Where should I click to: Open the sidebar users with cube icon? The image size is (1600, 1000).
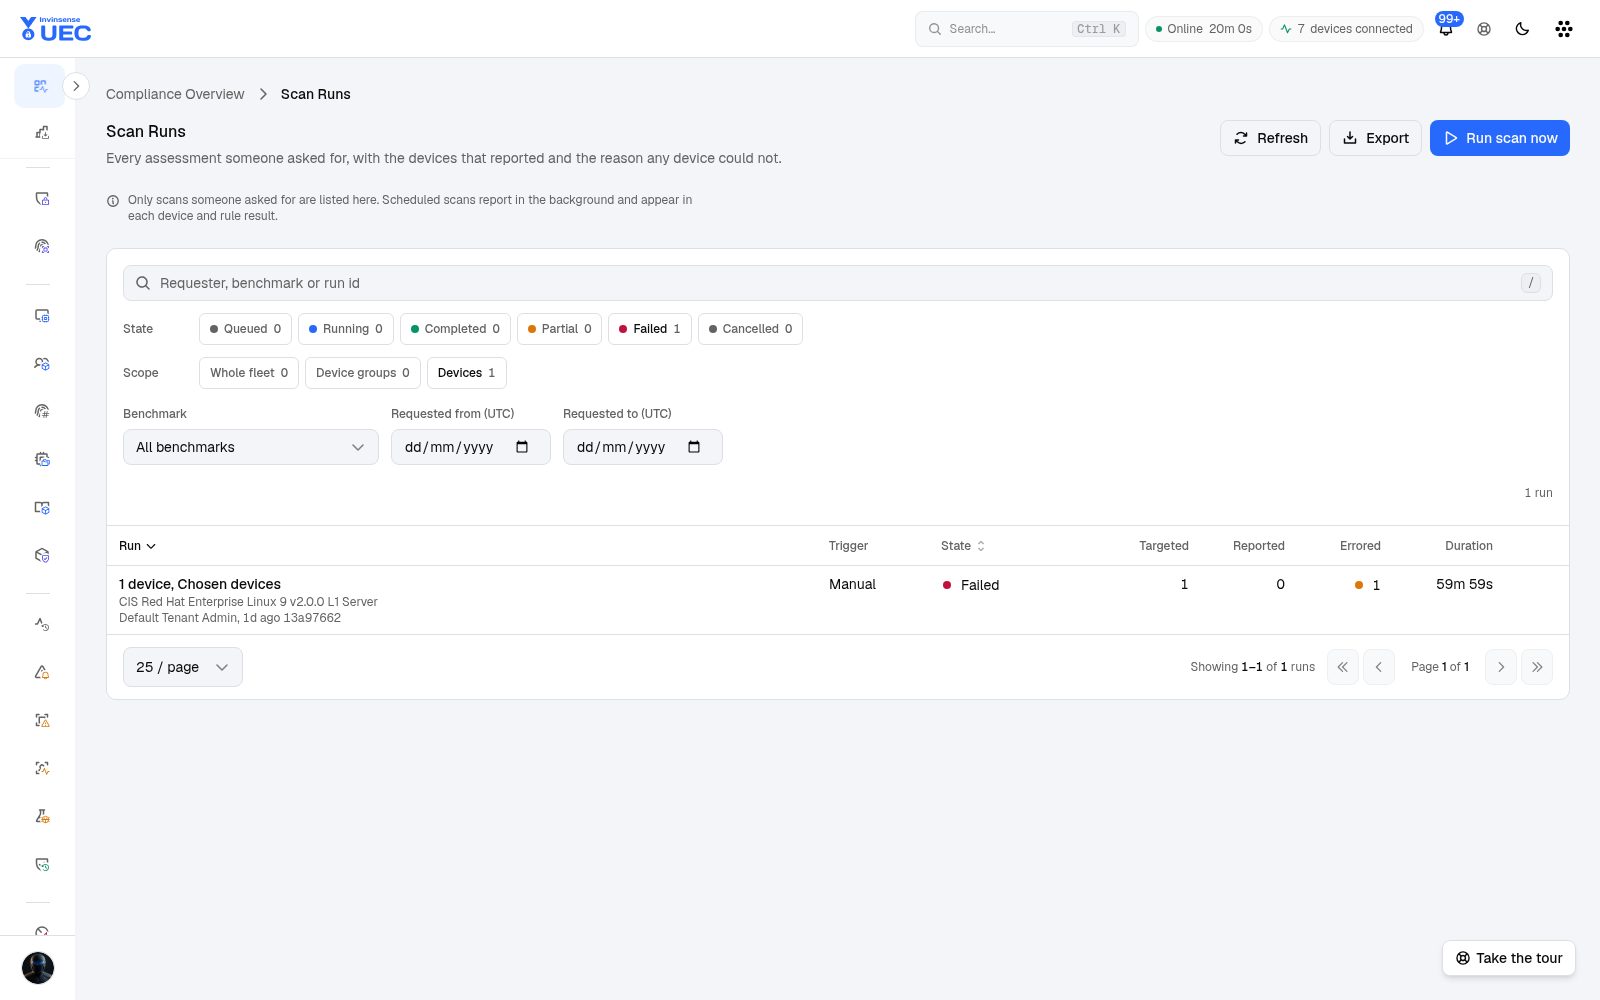[x=42, y=364]
